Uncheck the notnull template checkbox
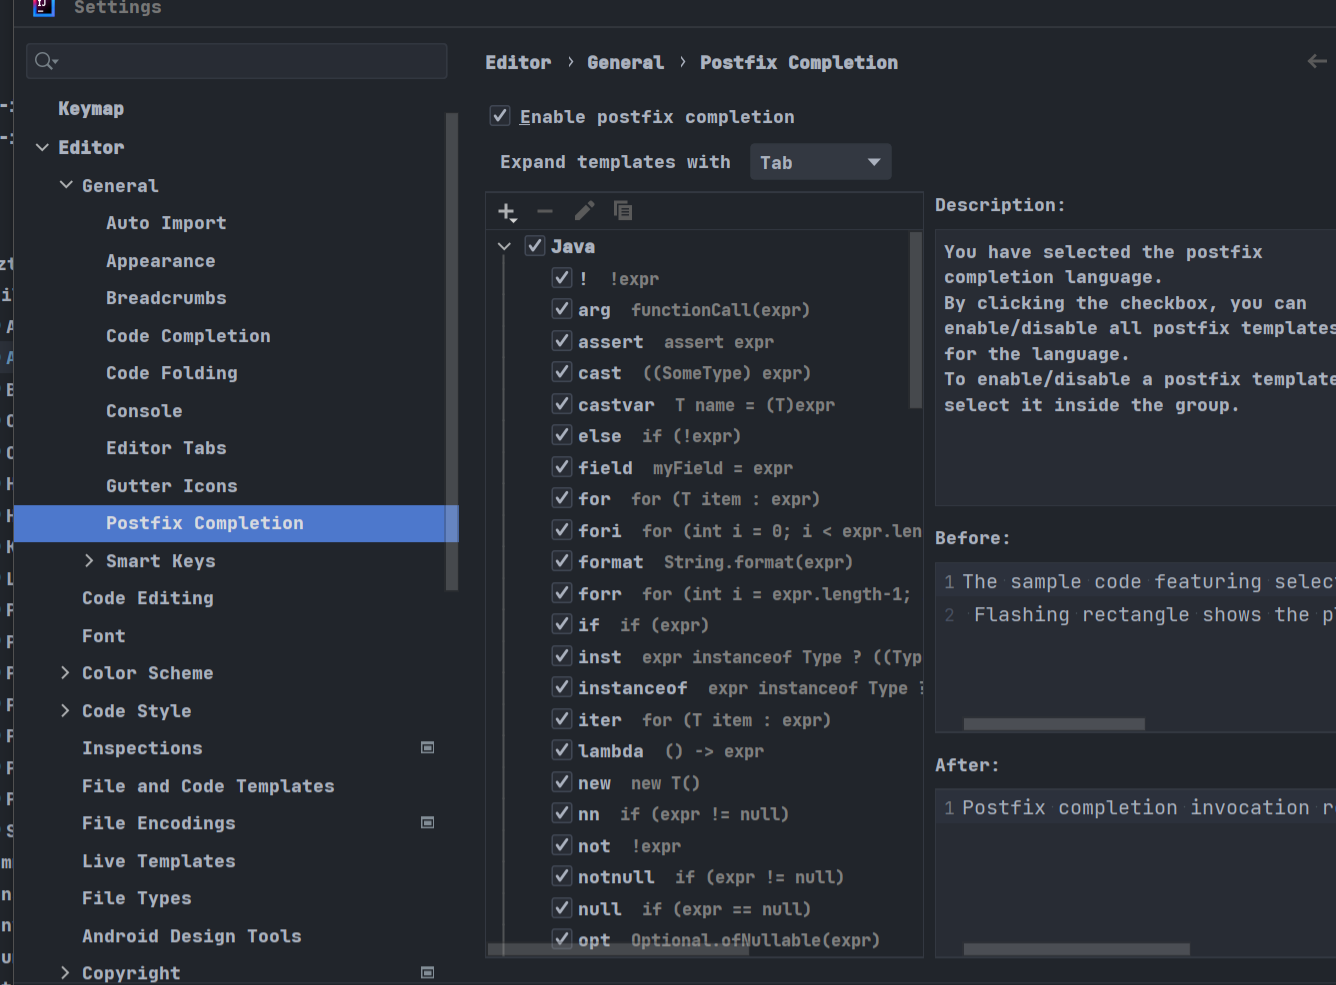Viewport: 1336px width, 985px height. 562,876
